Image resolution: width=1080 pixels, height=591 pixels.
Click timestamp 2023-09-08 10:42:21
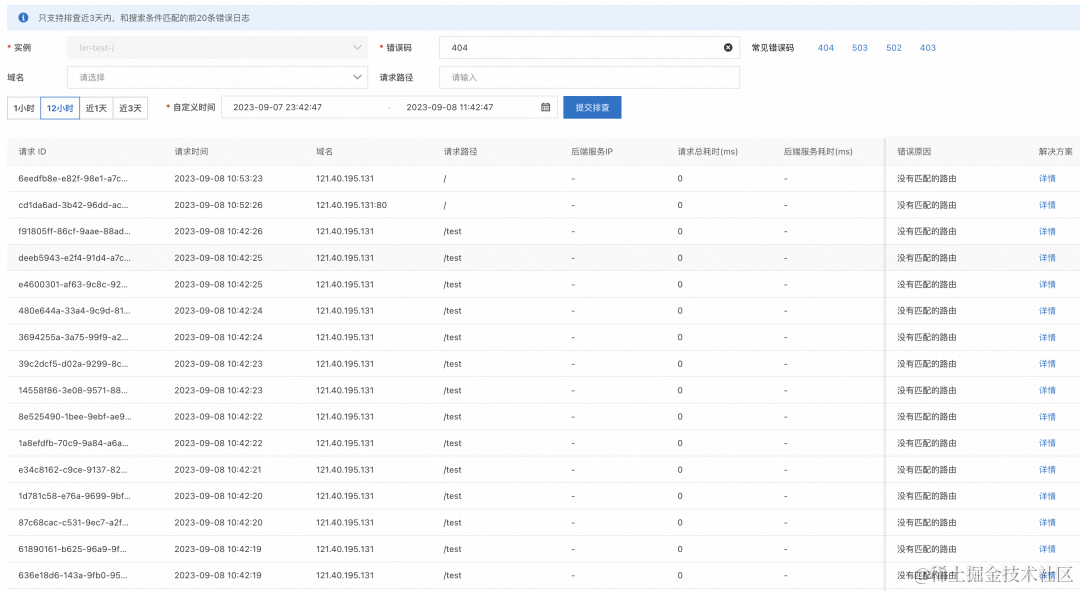[x=218, y=470]
